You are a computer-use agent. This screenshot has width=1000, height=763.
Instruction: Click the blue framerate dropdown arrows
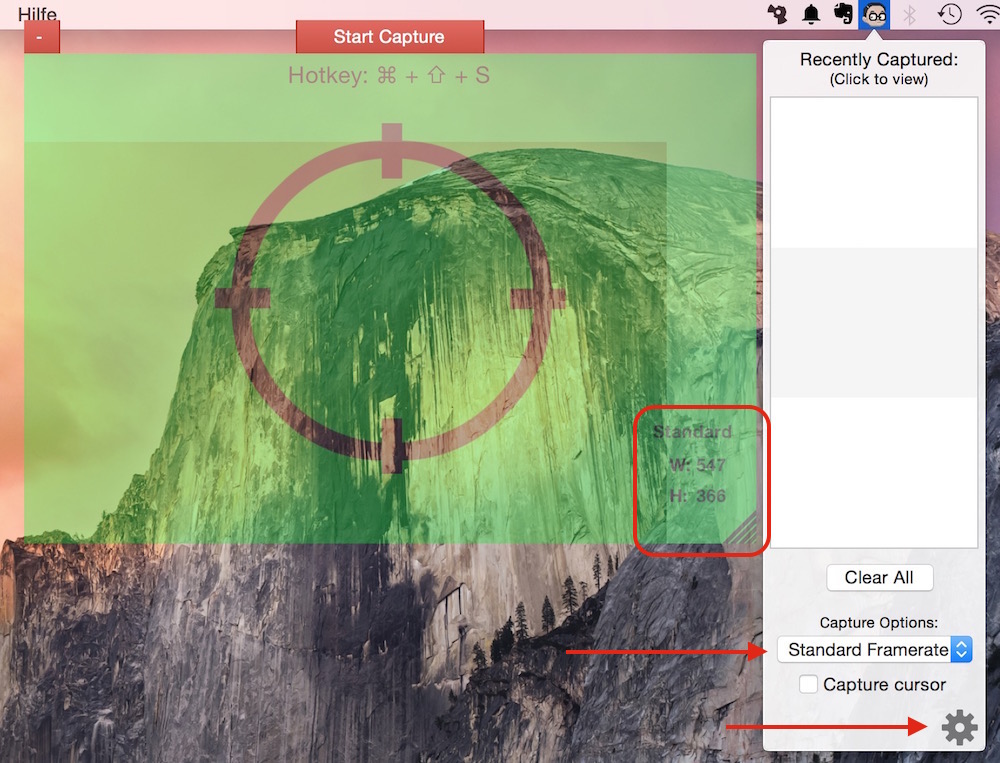pos(961,650)
